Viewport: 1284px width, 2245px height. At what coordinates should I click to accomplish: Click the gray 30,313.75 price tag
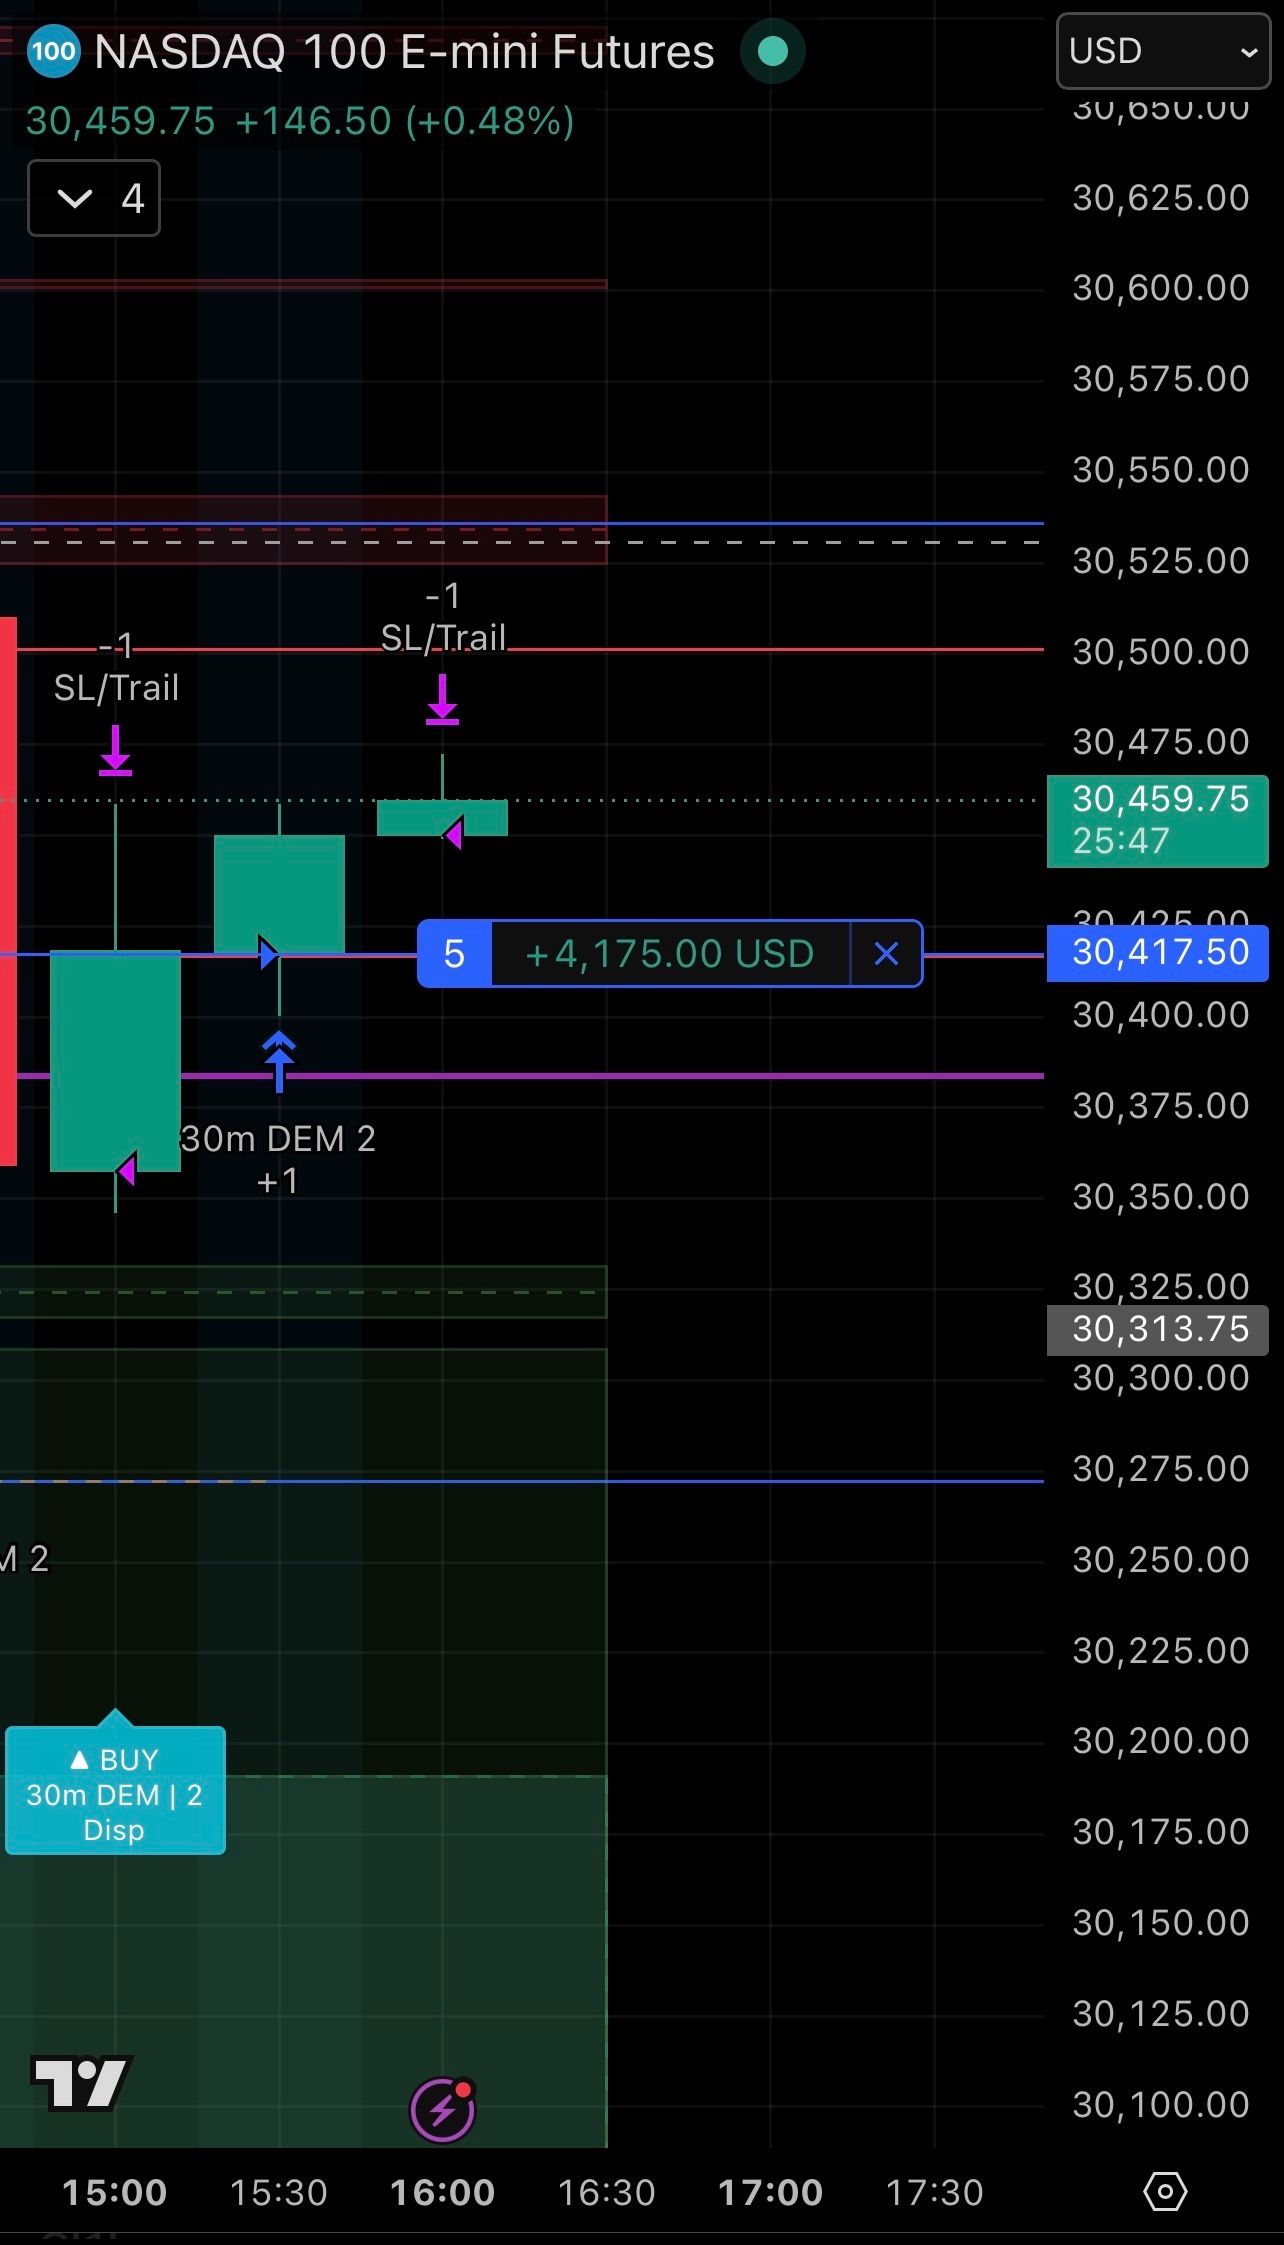1157,1330
